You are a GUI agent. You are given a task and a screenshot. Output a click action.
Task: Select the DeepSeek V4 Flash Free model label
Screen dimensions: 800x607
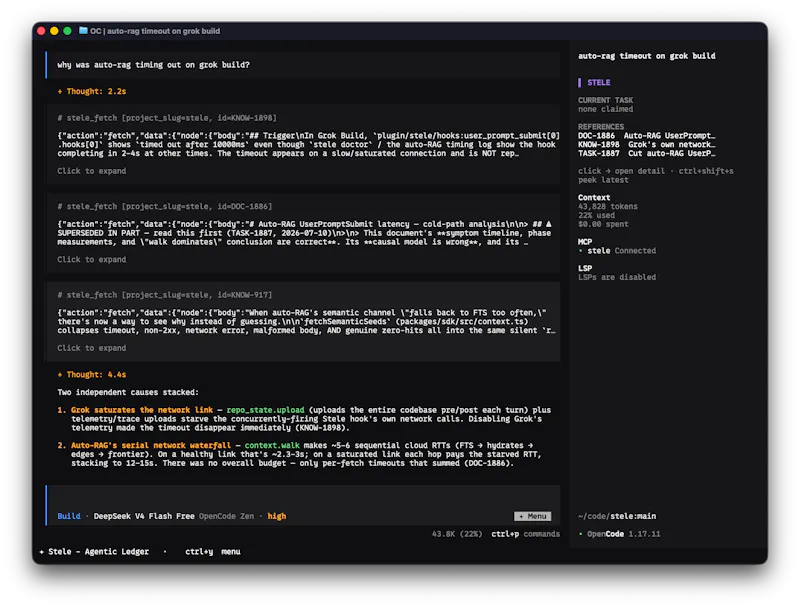click(144, 516)
